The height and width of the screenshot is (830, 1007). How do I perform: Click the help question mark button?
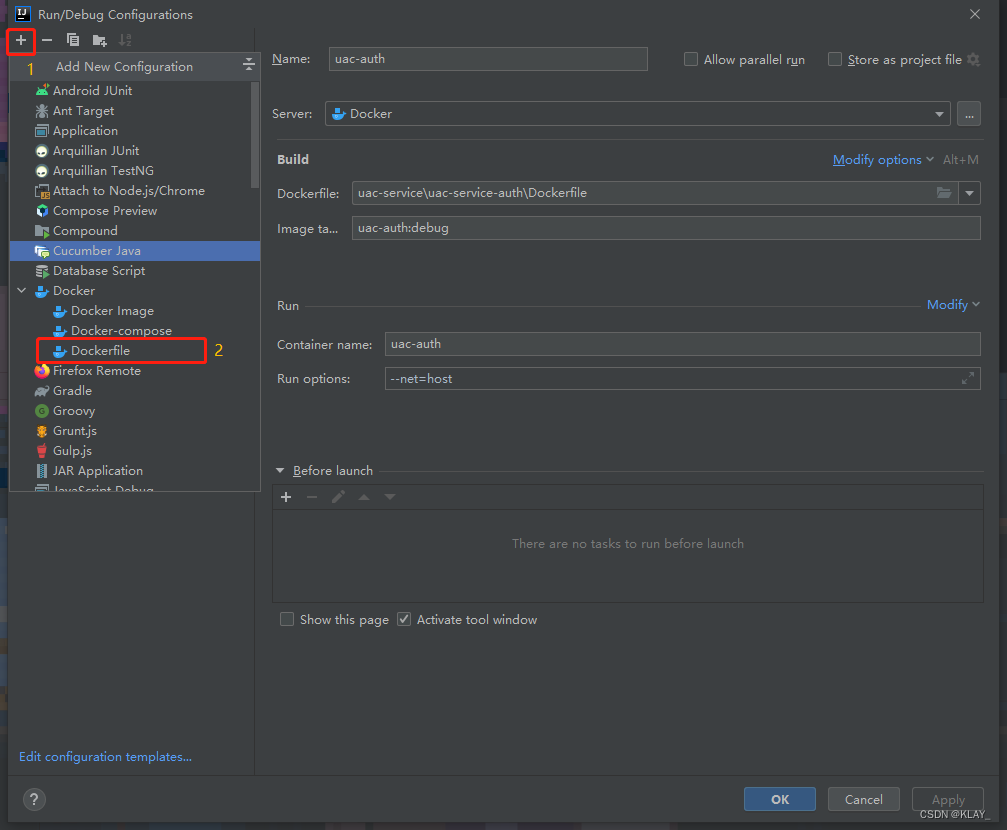[34, 799]
